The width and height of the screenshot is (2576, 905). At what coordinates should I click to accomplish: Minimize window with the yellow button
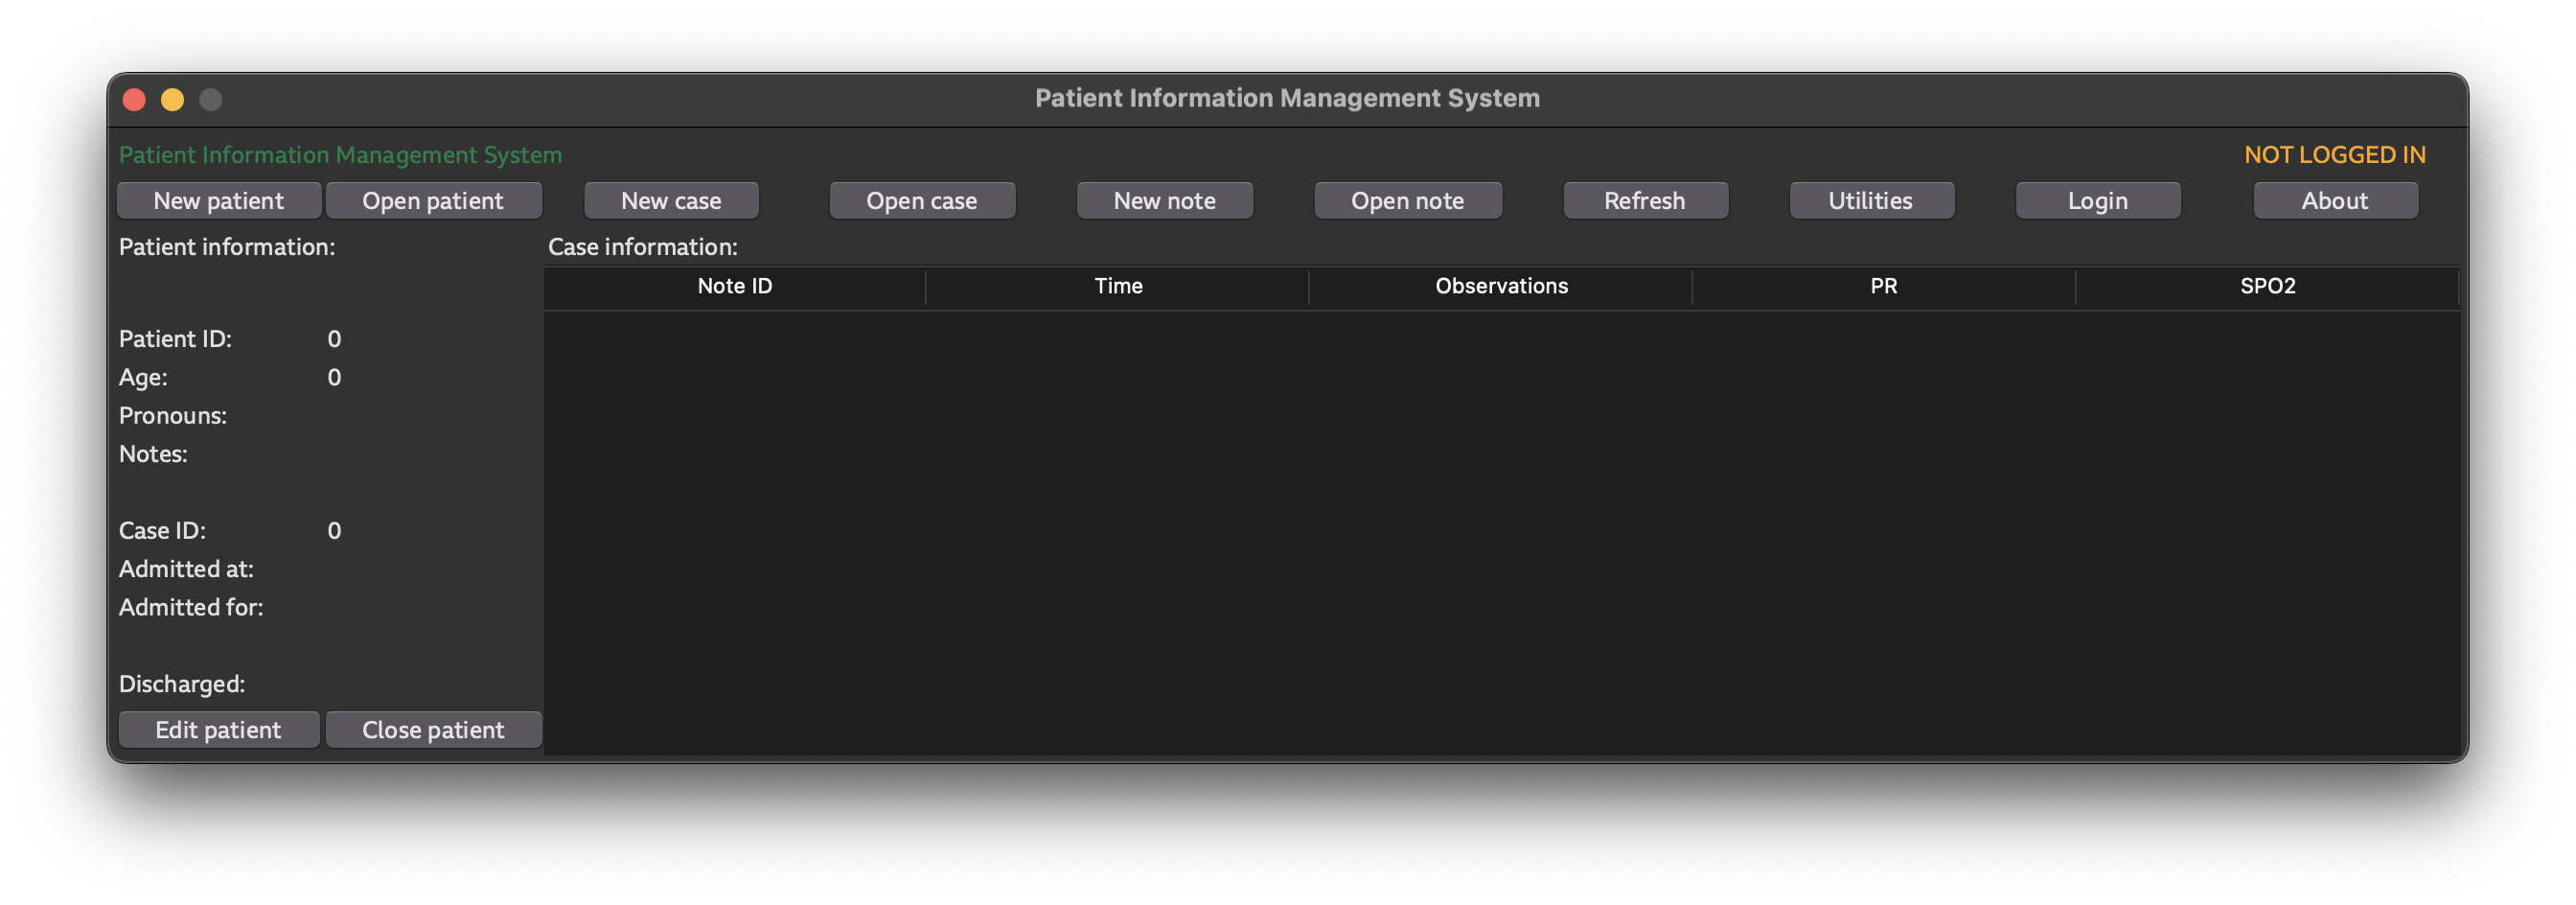(172, 99)
